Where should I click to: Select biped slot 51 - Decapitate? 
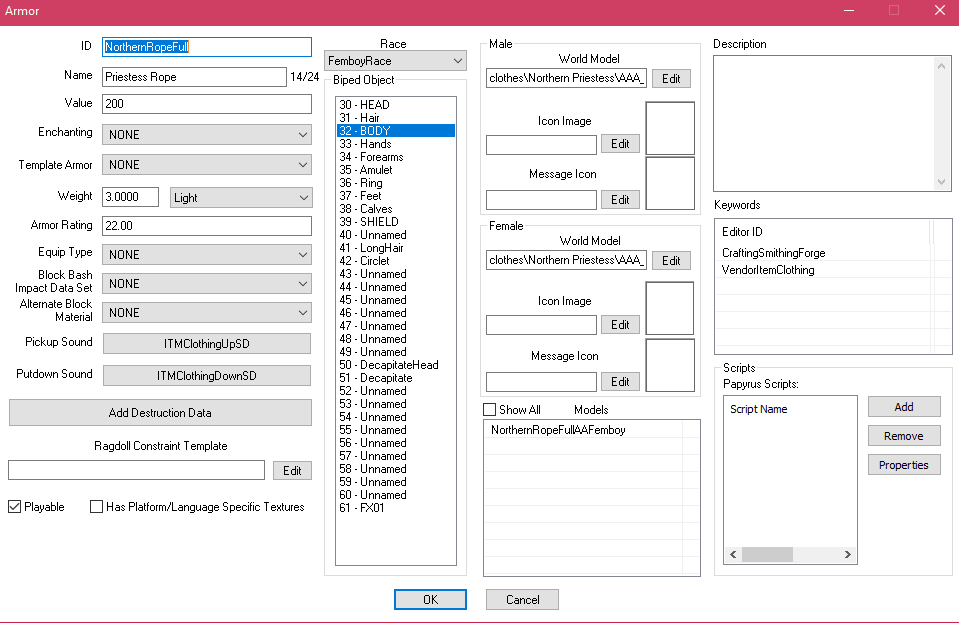coord(396,378)
